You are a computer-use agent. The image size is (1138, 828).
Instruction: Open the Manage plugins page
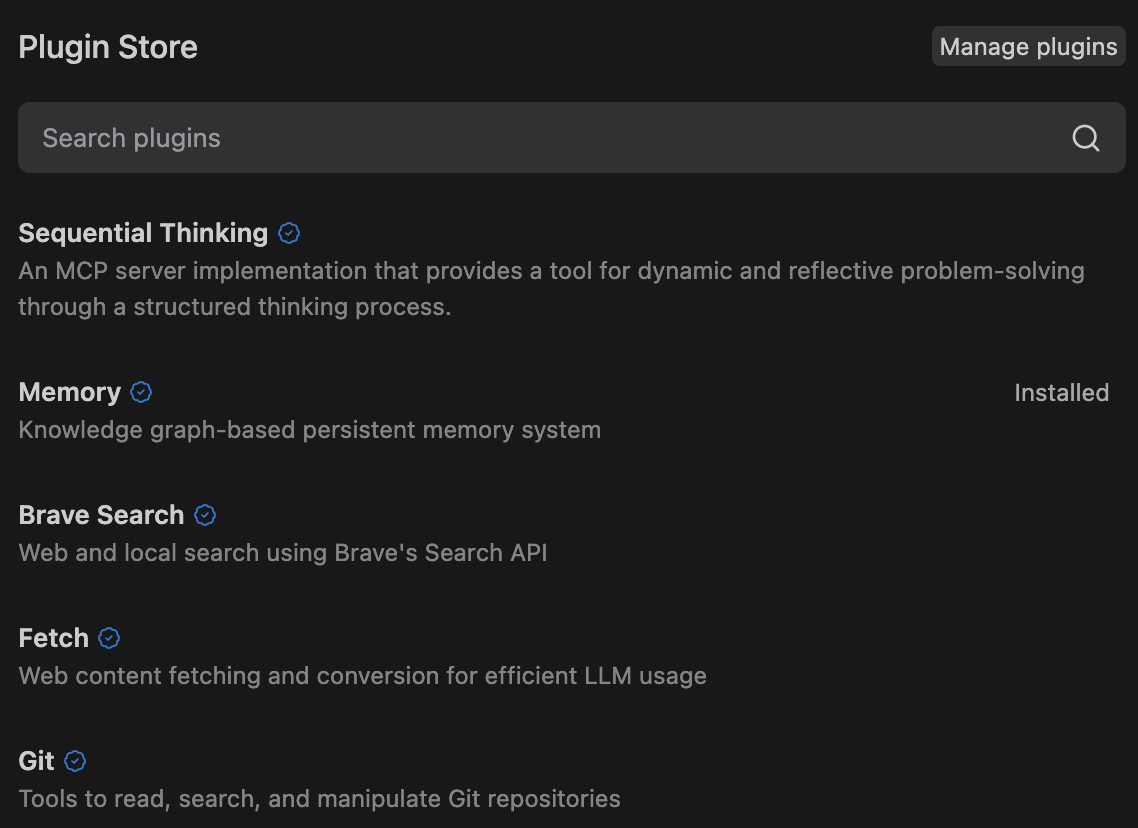click(1028, 47)
